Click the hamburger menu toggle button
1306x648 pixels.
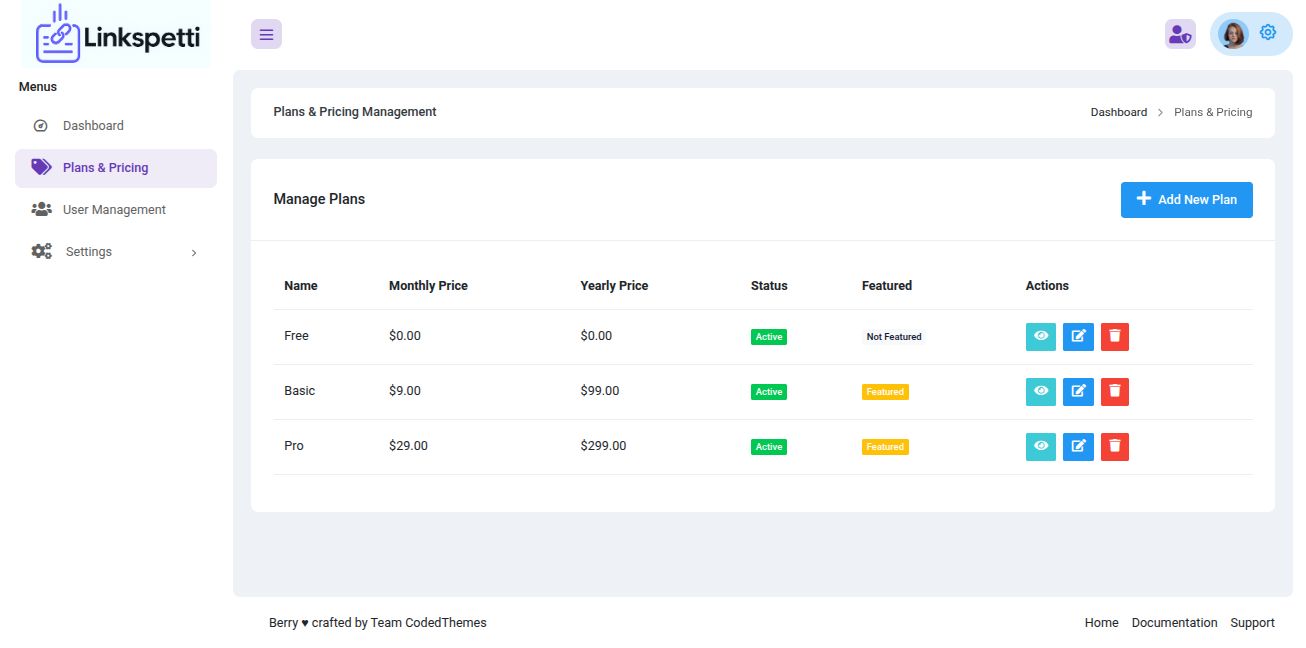pyautogui.click(x=266, y=34)
